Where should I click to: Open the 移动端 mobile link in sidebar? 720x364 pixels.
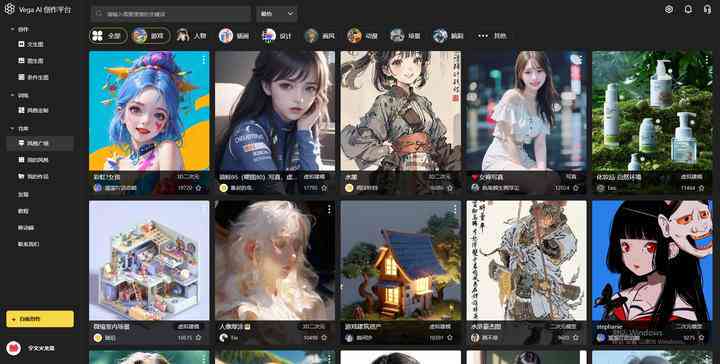[x=26, y=228]
